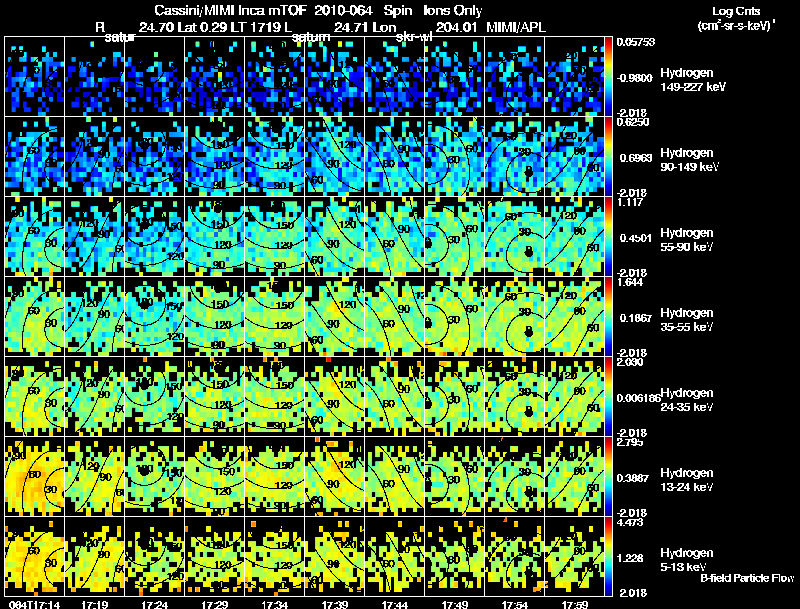The width and height of the screenshot is (800, 609).
Task: Click the colorbar midpoint value '0.4501'
Action: tap(634, 238)
